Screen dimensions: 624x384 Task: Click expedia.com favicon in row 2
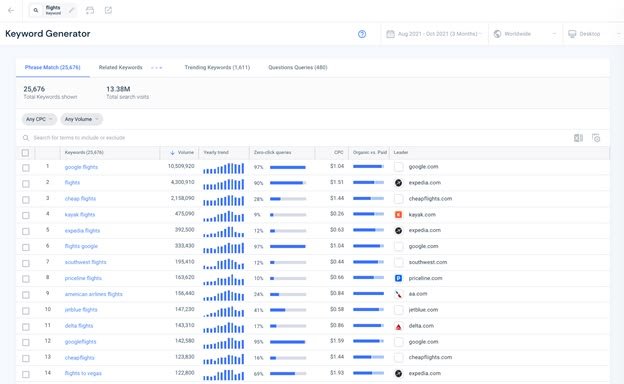click(398, 183)
